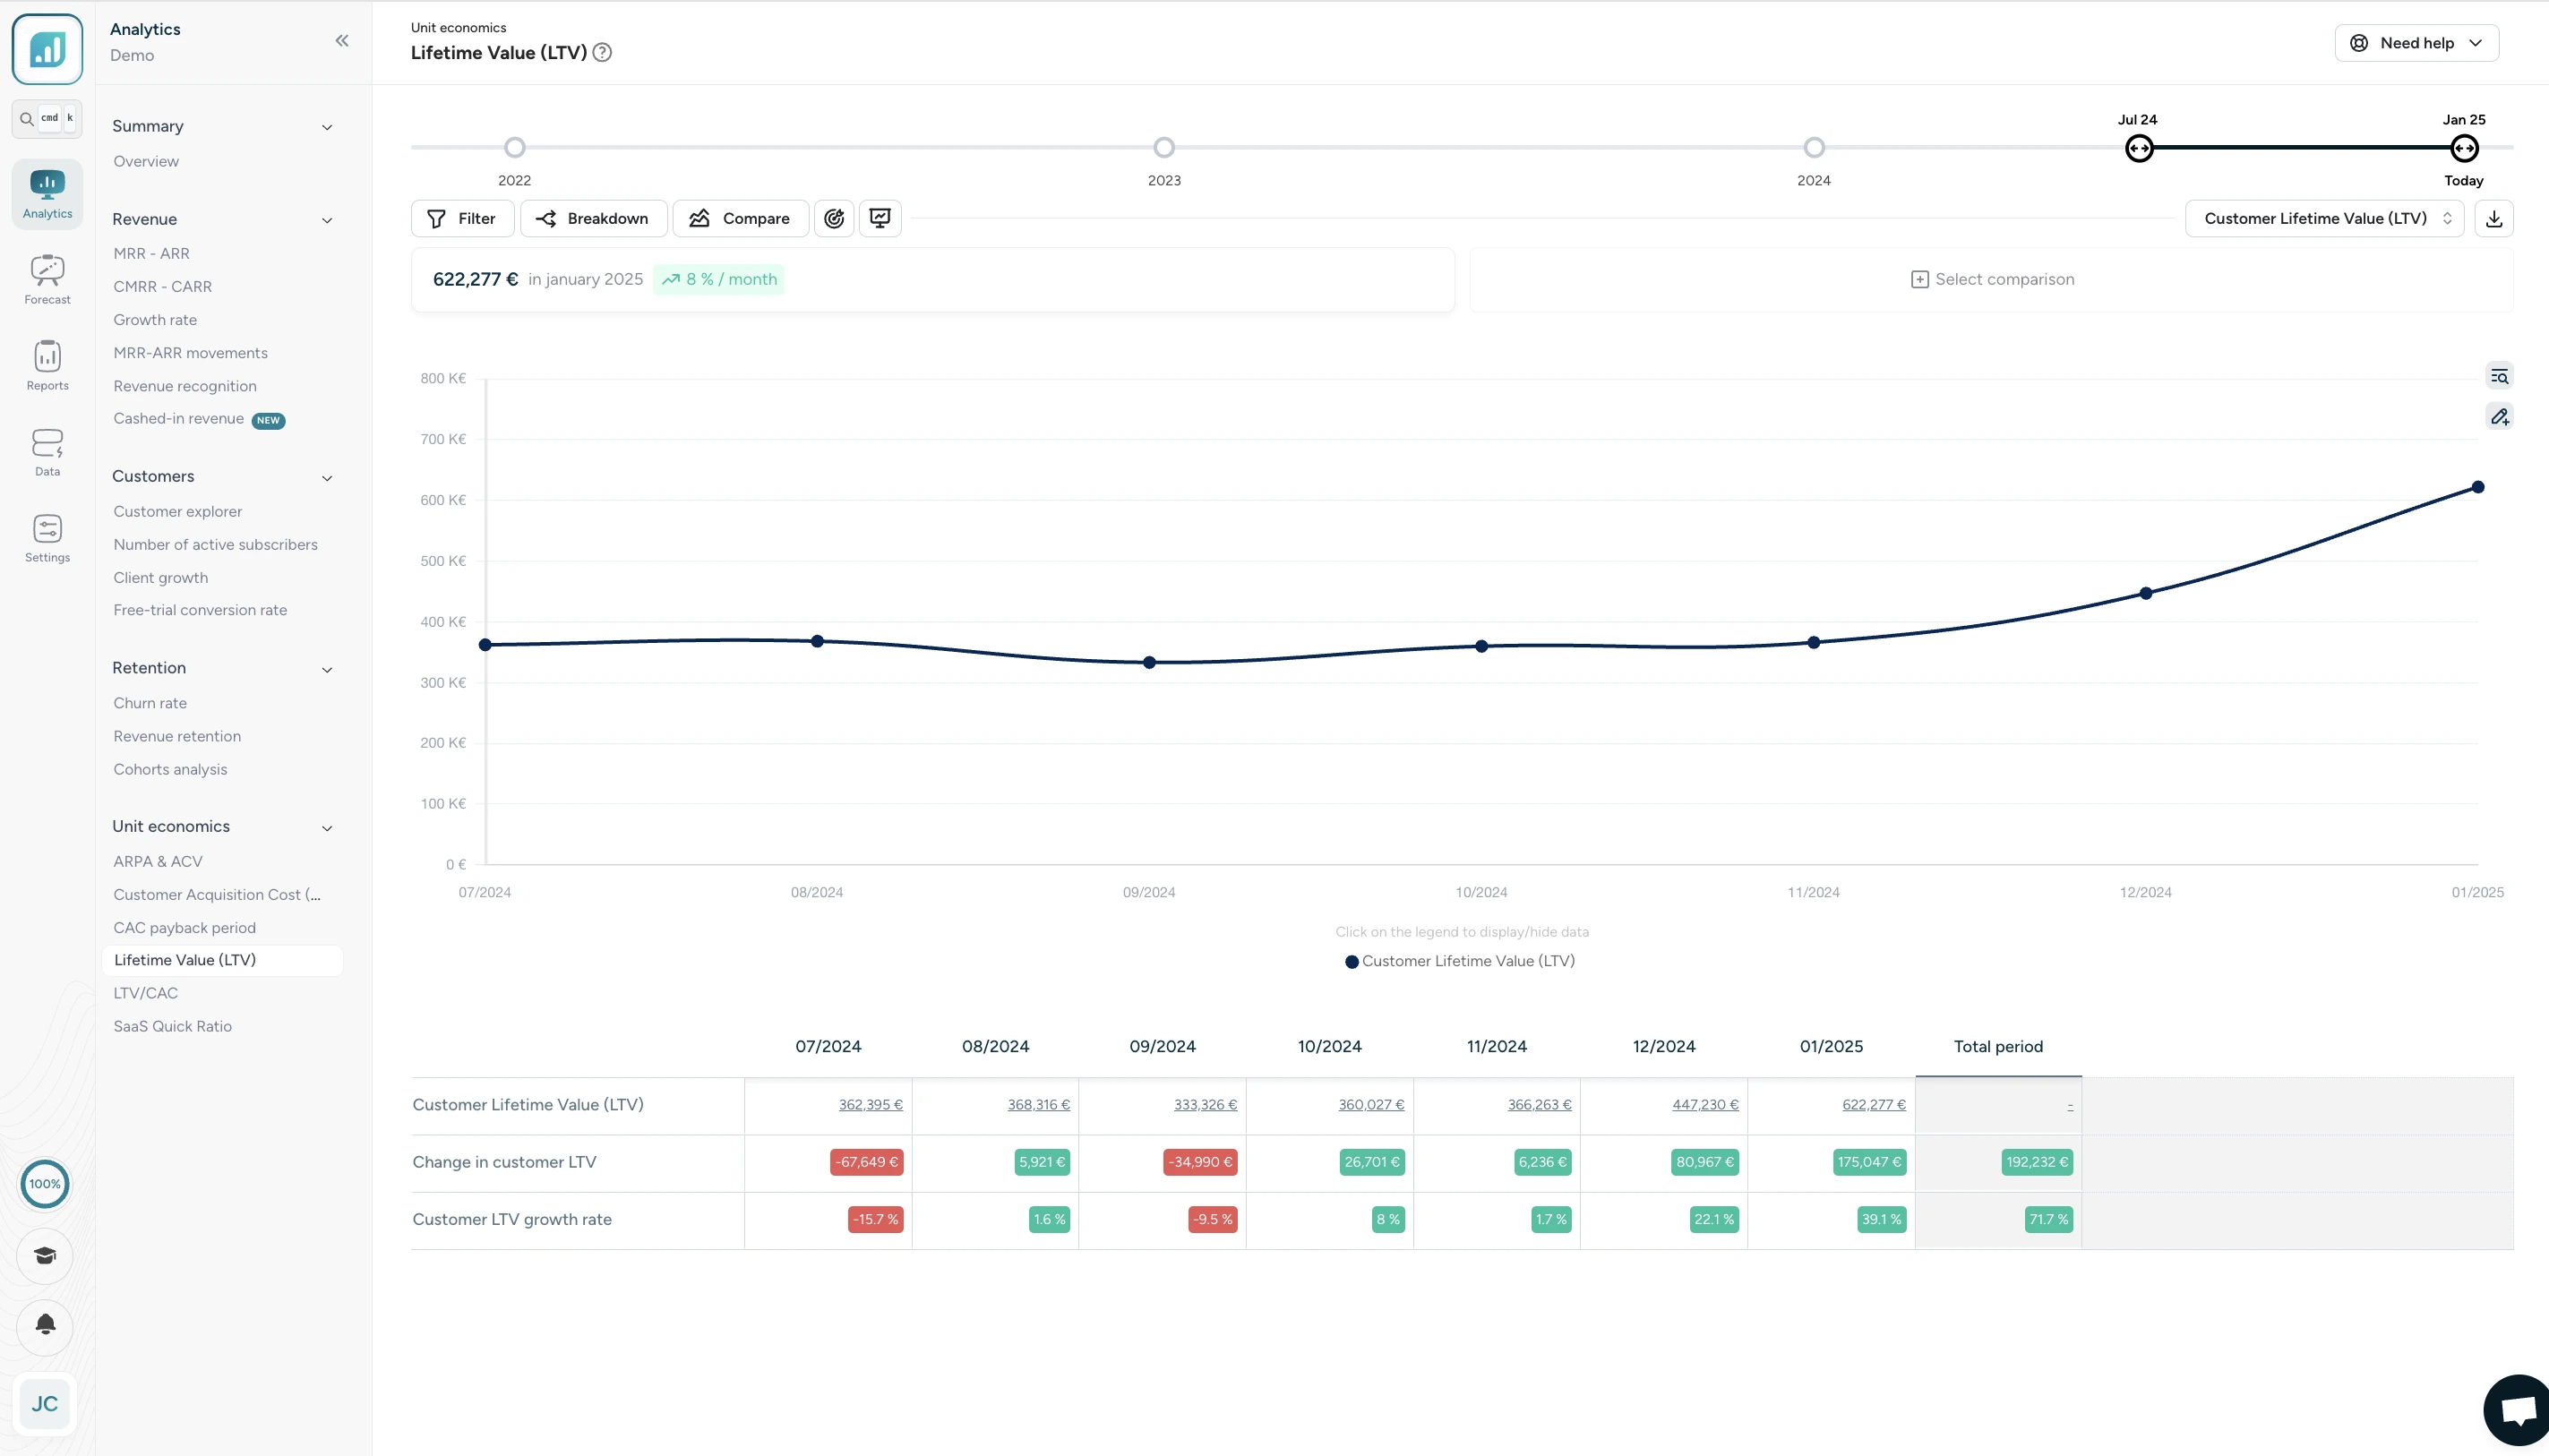
Task: Open the Need help dropdown
Action: pos(2416,43)
